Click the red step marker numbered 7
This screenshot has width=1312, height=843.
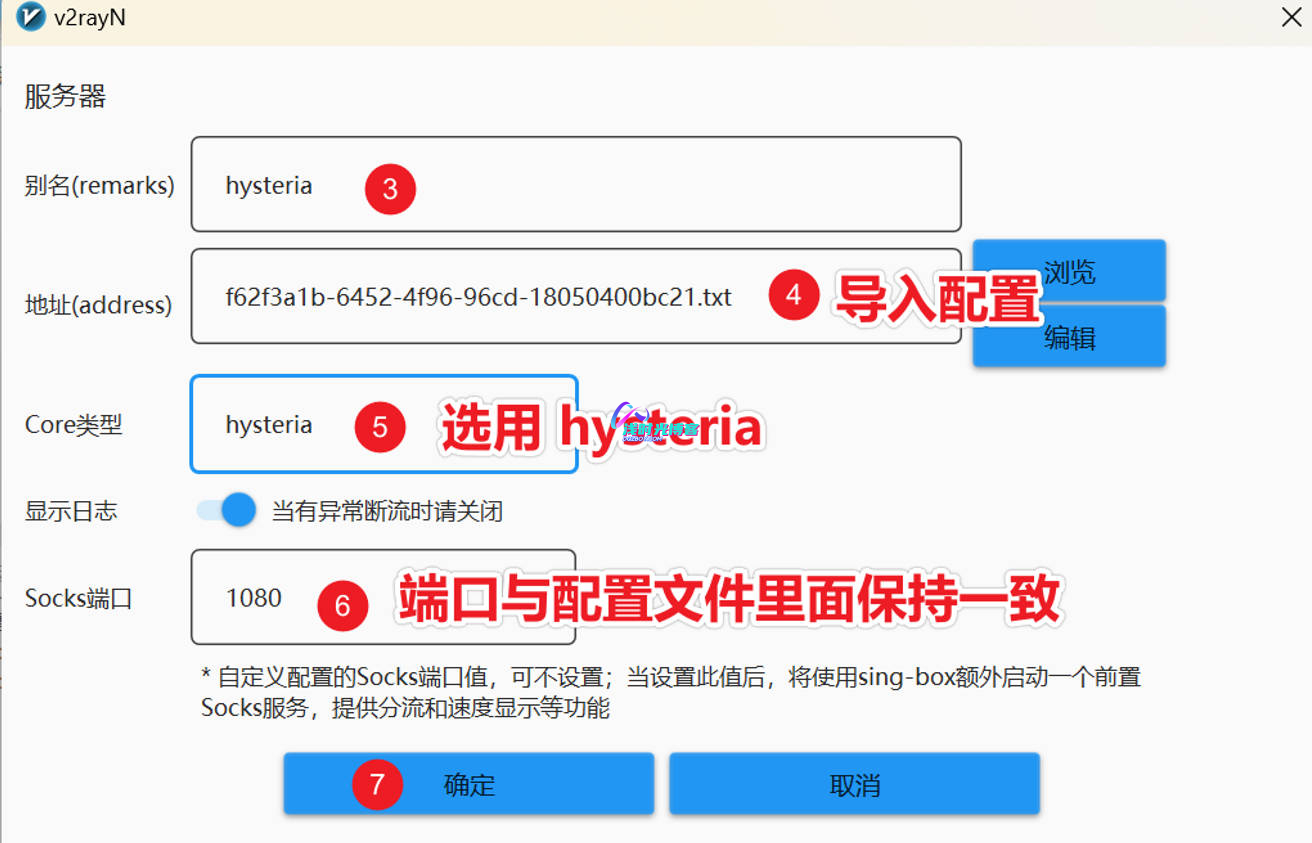point(377,785)
